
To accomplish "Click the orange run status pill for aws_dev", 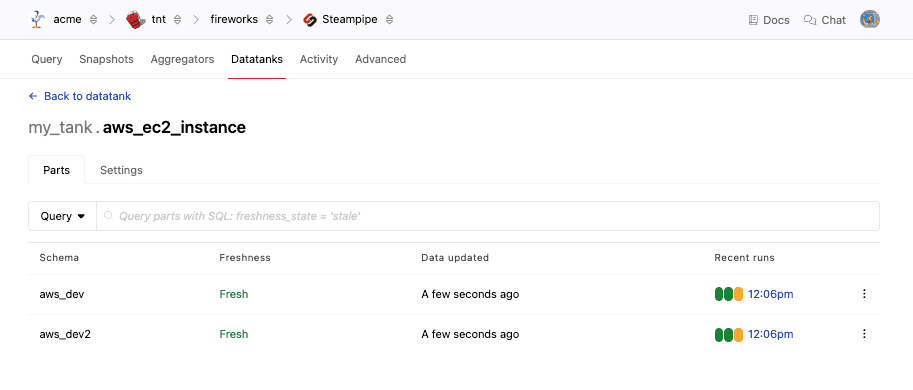I will tap(738, 294).
